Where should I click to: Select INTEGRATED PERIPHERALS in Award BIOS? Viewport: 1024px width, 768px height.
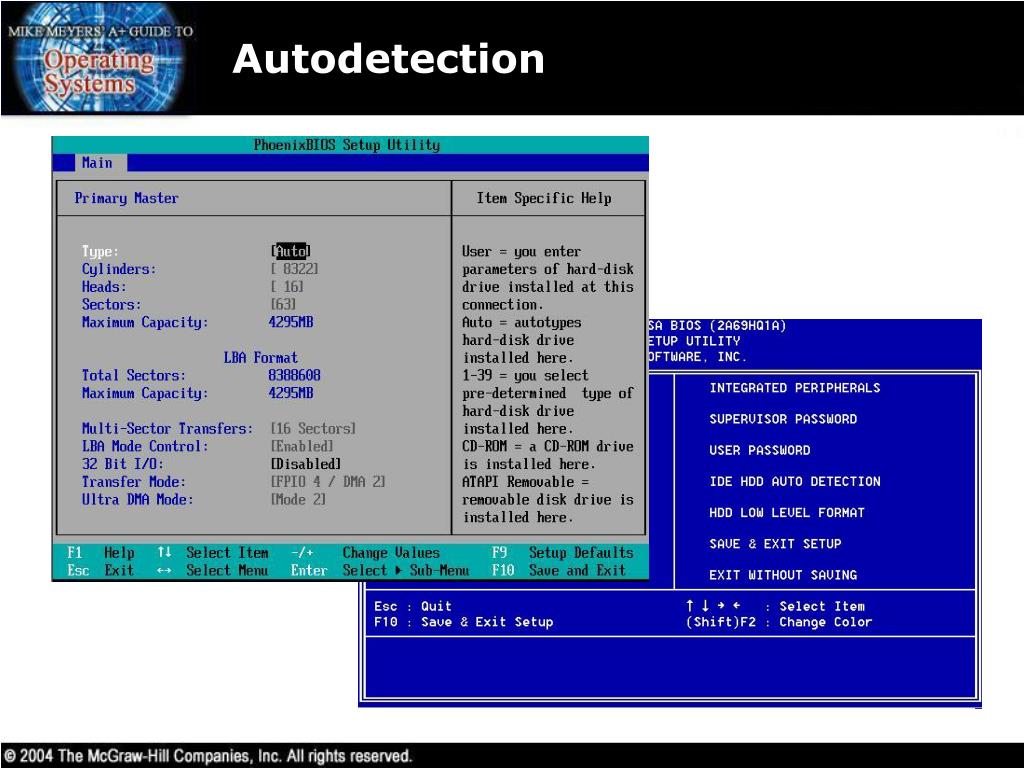[795, 388]
